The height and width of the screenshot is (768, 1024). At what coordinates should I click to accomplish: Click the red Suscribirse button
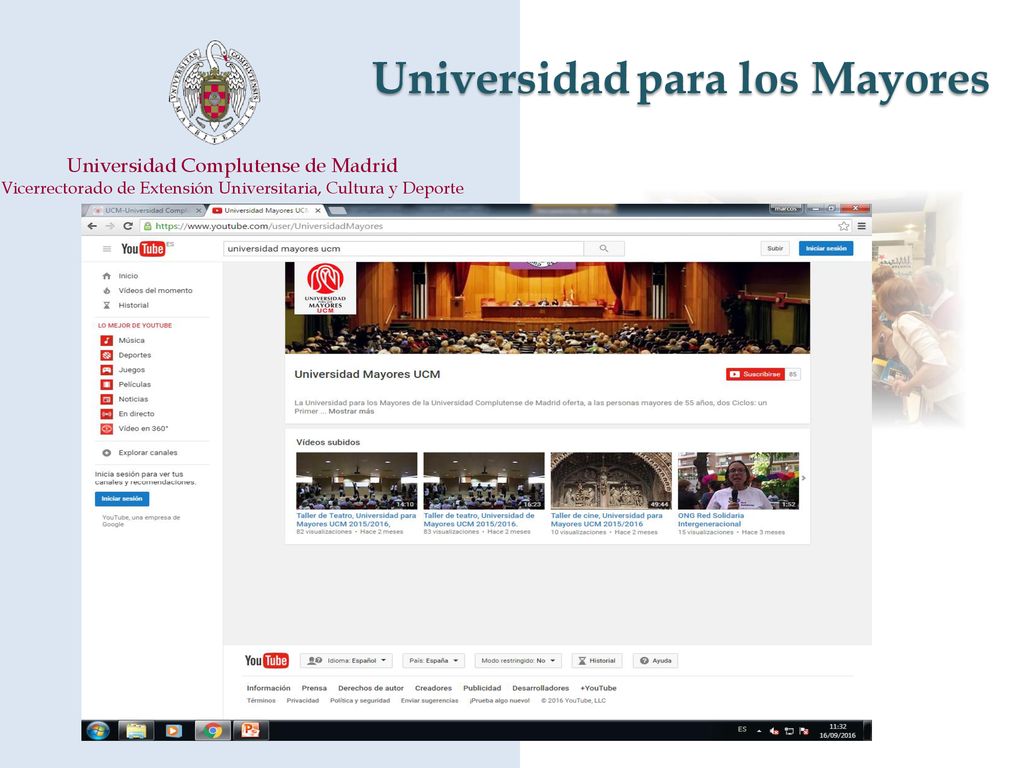pos(755,374)
